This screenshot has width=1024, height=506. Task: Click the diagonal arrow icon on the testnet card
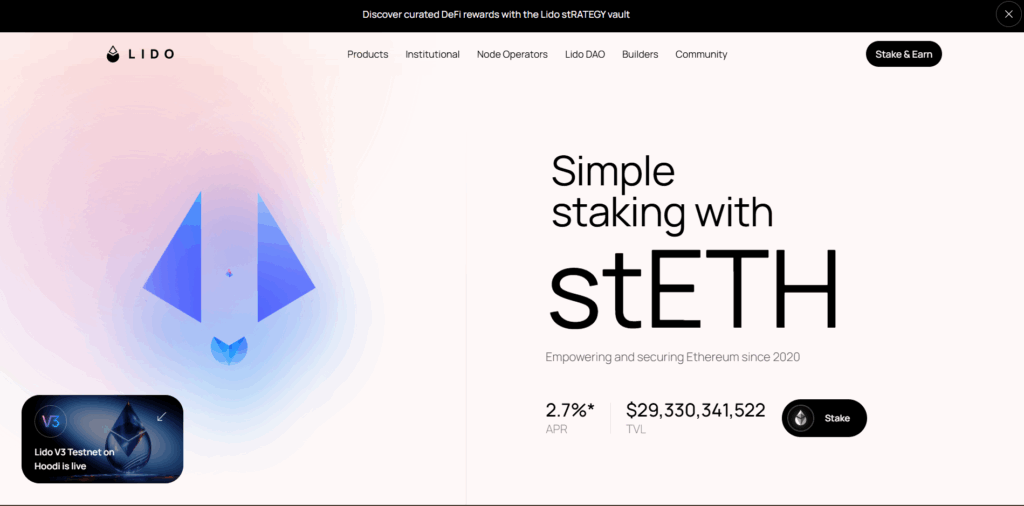(162, 416)
